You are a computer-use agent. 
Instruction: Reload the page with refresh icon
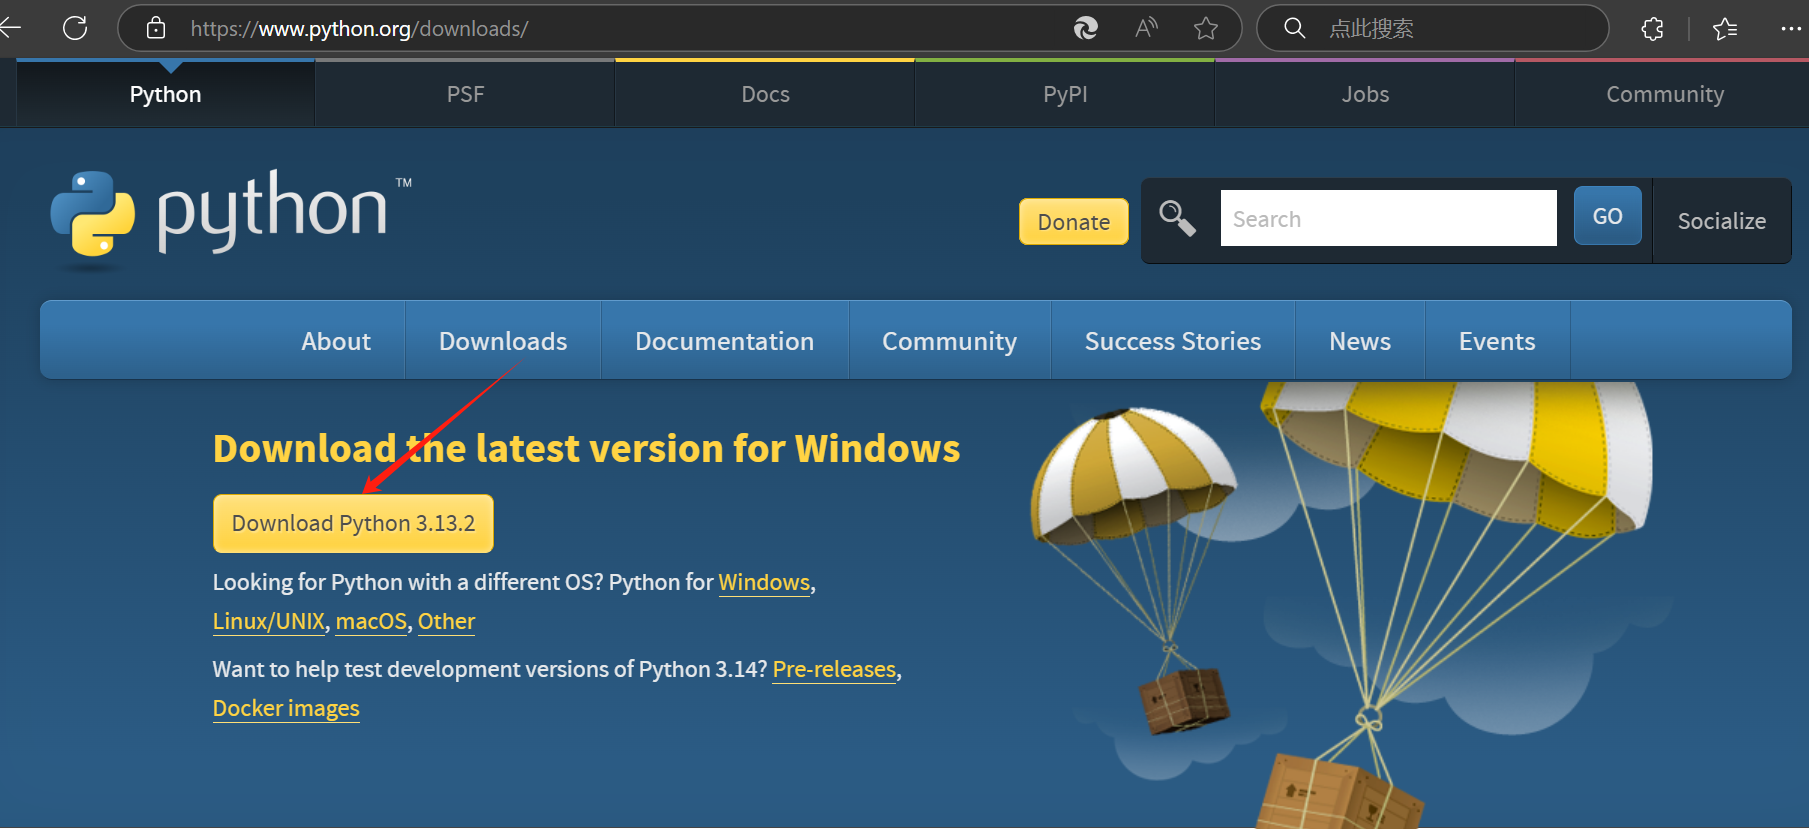(x=75, y=28)
